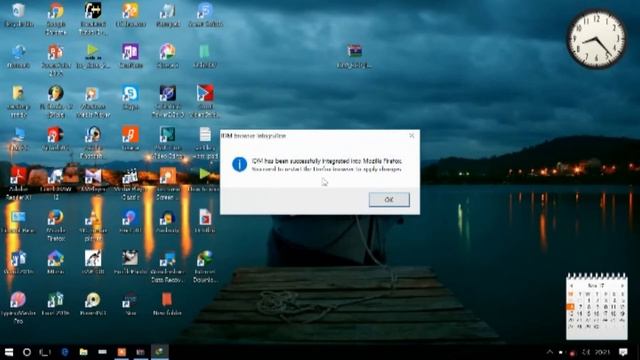The height and width of the screenshot is (360, 640).
Task: Open the PowerDVD desktop shortcut
Action: pyautogui.click(x=93, y=304)
